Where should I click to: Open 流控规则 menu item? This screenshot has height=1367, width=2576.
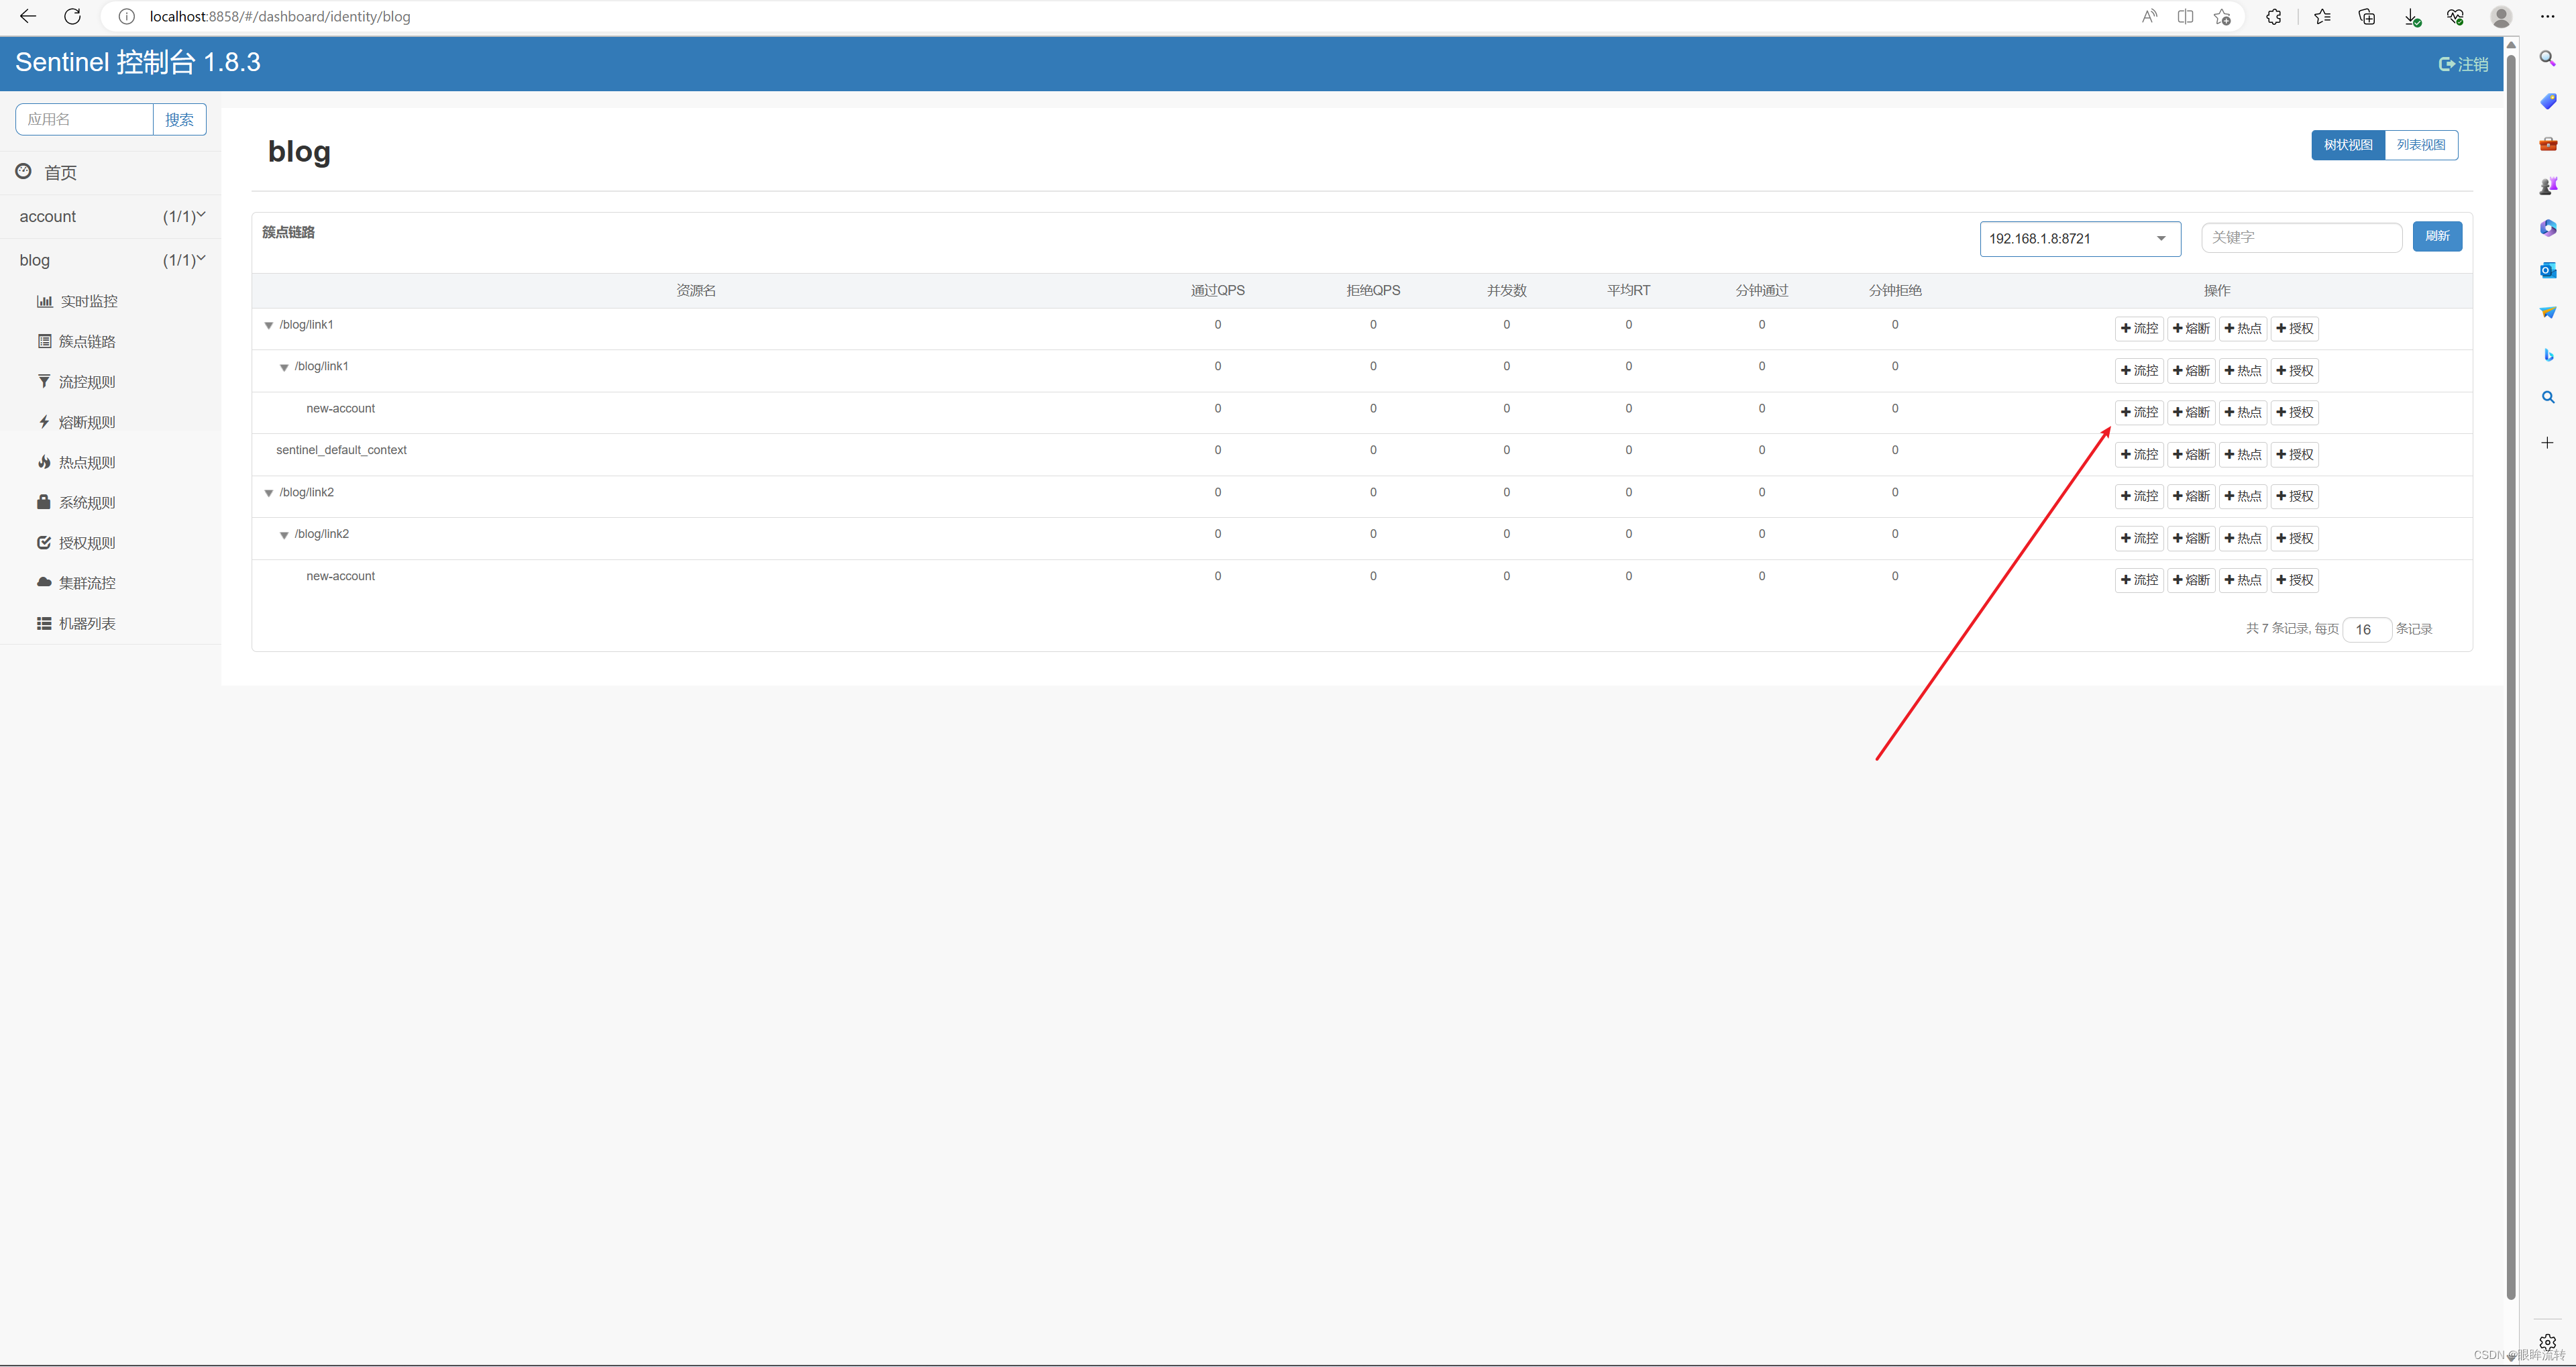pyautogui.click(x=87, y=382)
